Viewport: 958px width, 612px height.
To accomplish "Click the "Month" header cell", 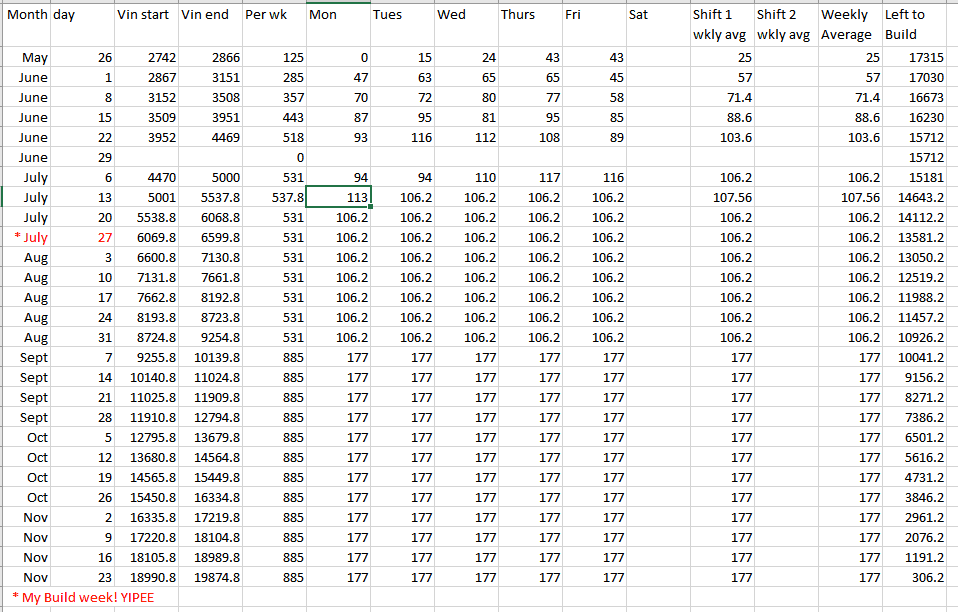I will (x=26, y=15).
